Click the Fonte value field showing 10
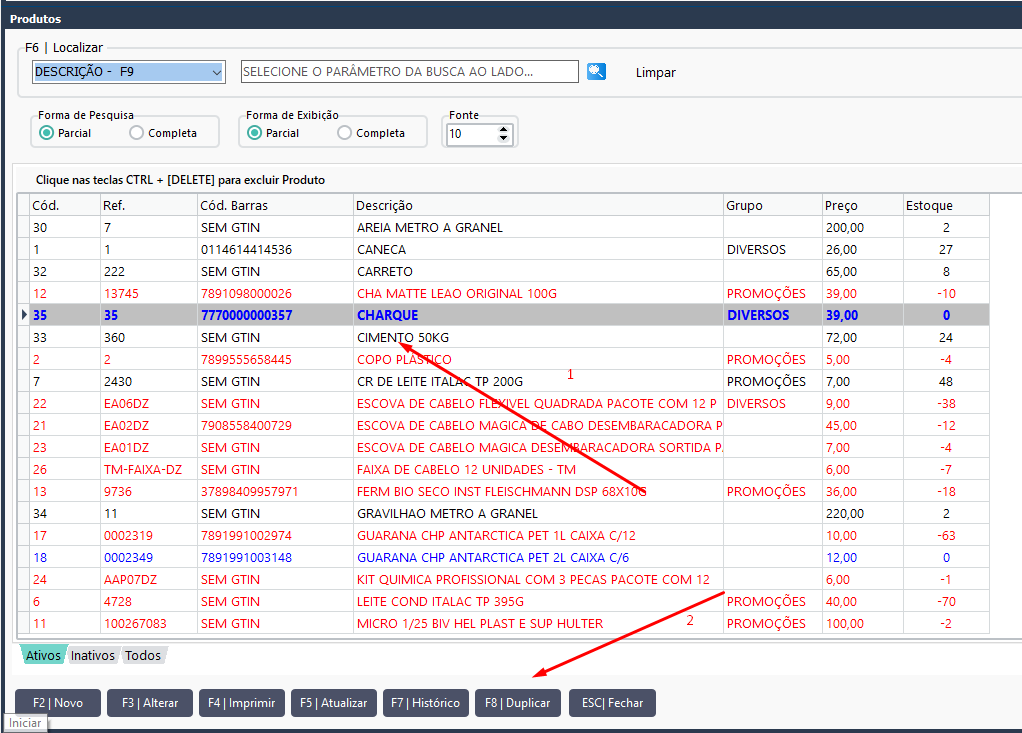 [x=471, y=134]
